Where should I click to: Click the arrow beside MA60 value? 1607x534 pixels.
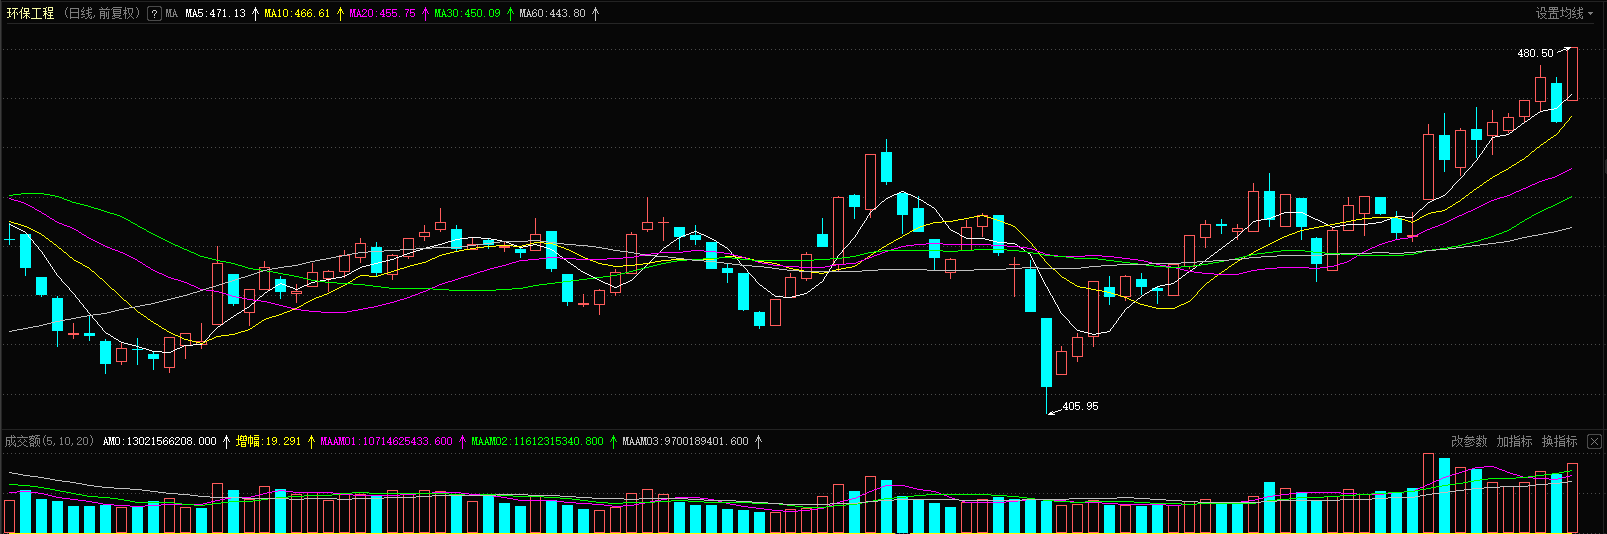[x=596, y=14]
